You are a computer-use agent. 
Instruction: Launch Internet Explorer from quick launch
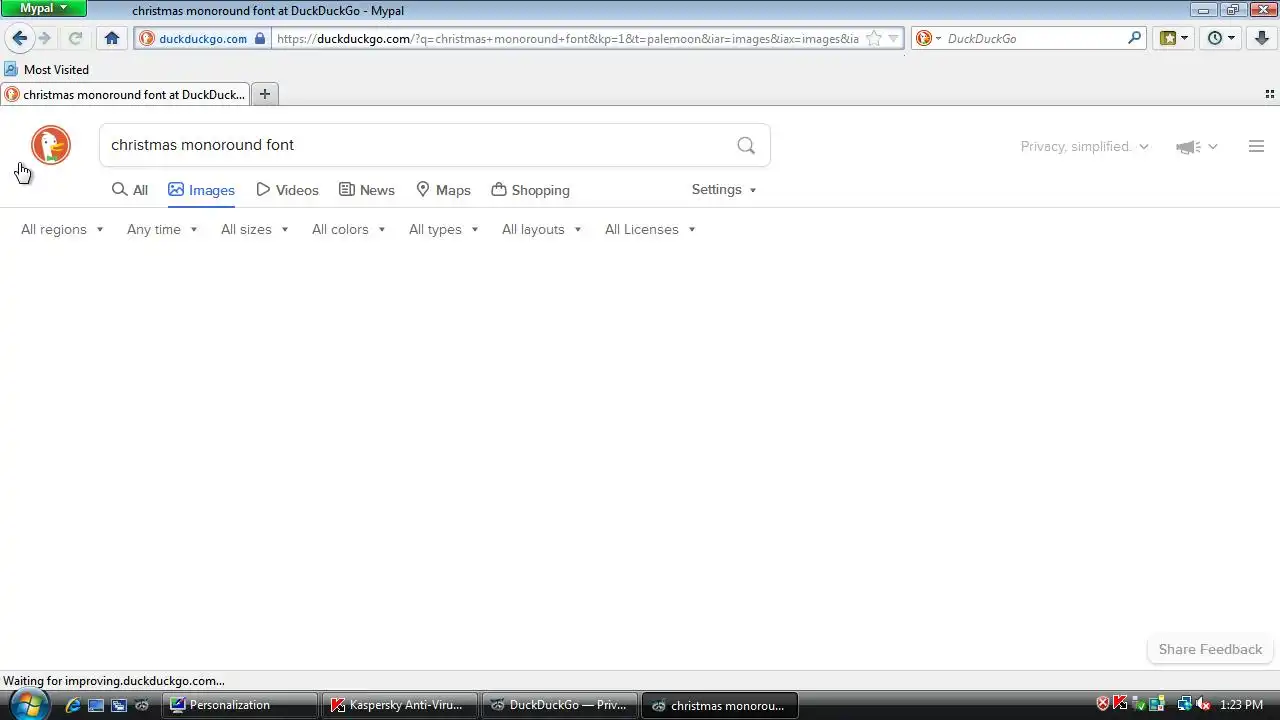(73, 705)
